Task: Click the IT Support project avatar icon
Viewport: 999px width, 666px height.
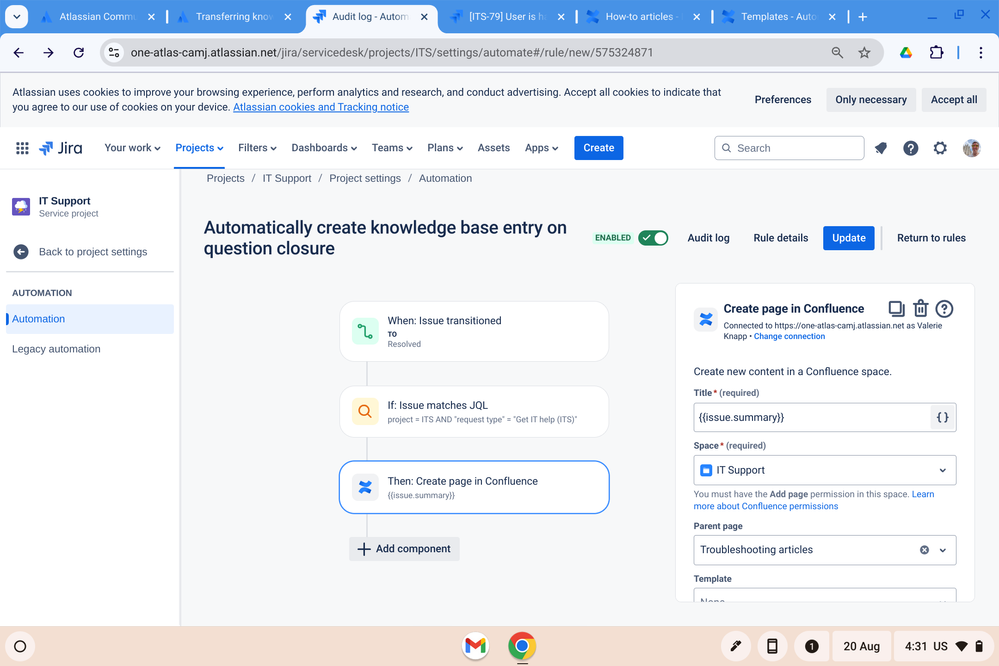Action: 21,206
